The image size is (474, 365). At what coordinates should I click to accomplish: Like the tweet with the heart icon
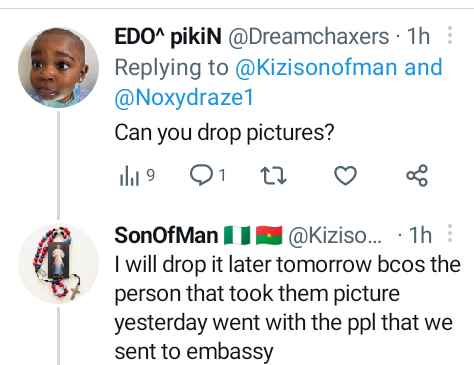point(345,176)
